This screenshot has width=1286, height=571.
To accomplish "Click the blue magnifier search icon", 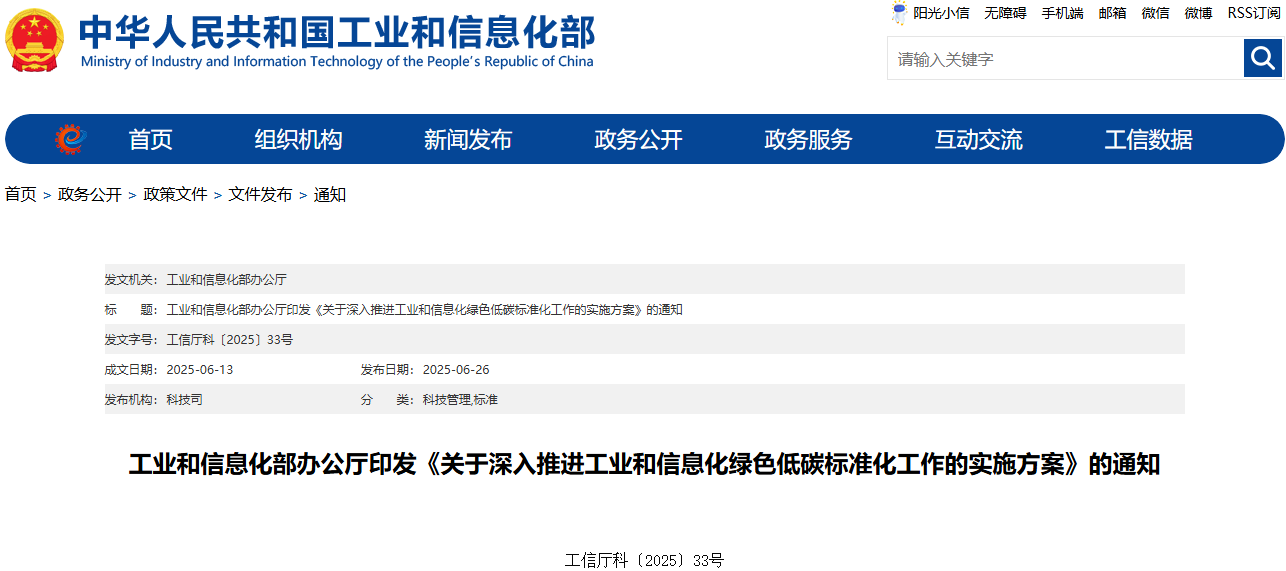I will click(1262, 58).
